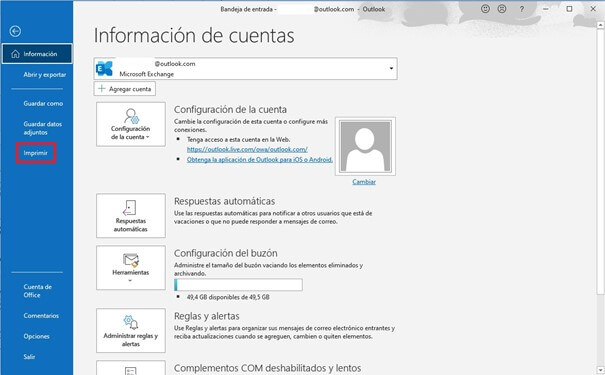605x375 pixels.
Task: Expand the account selector dropdown
Action: coord(391,69)
